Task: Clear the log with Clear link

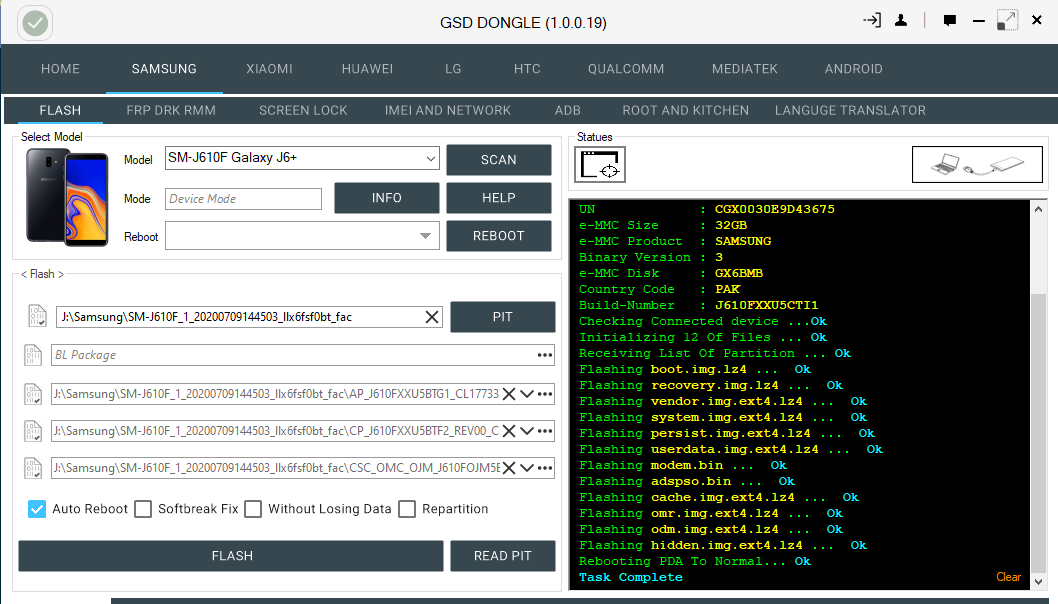Action: click(1008, 577)
